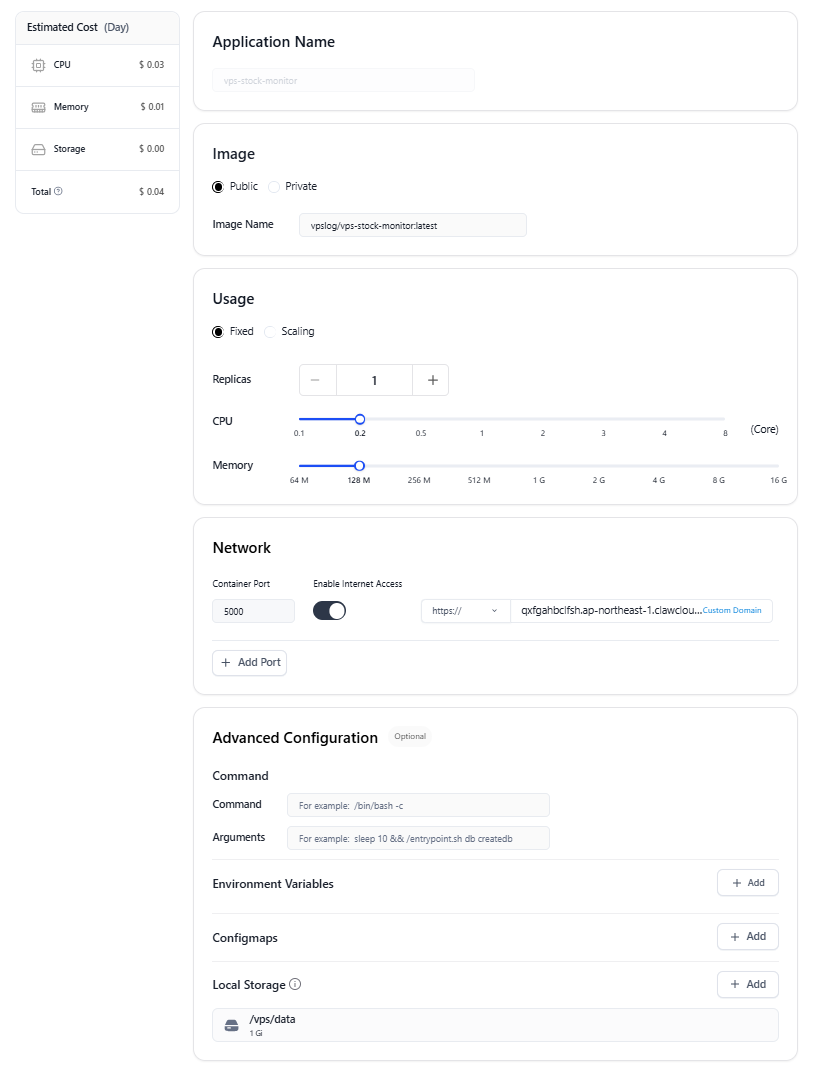
Task: Select the Private image radio button
Action: 274,187
